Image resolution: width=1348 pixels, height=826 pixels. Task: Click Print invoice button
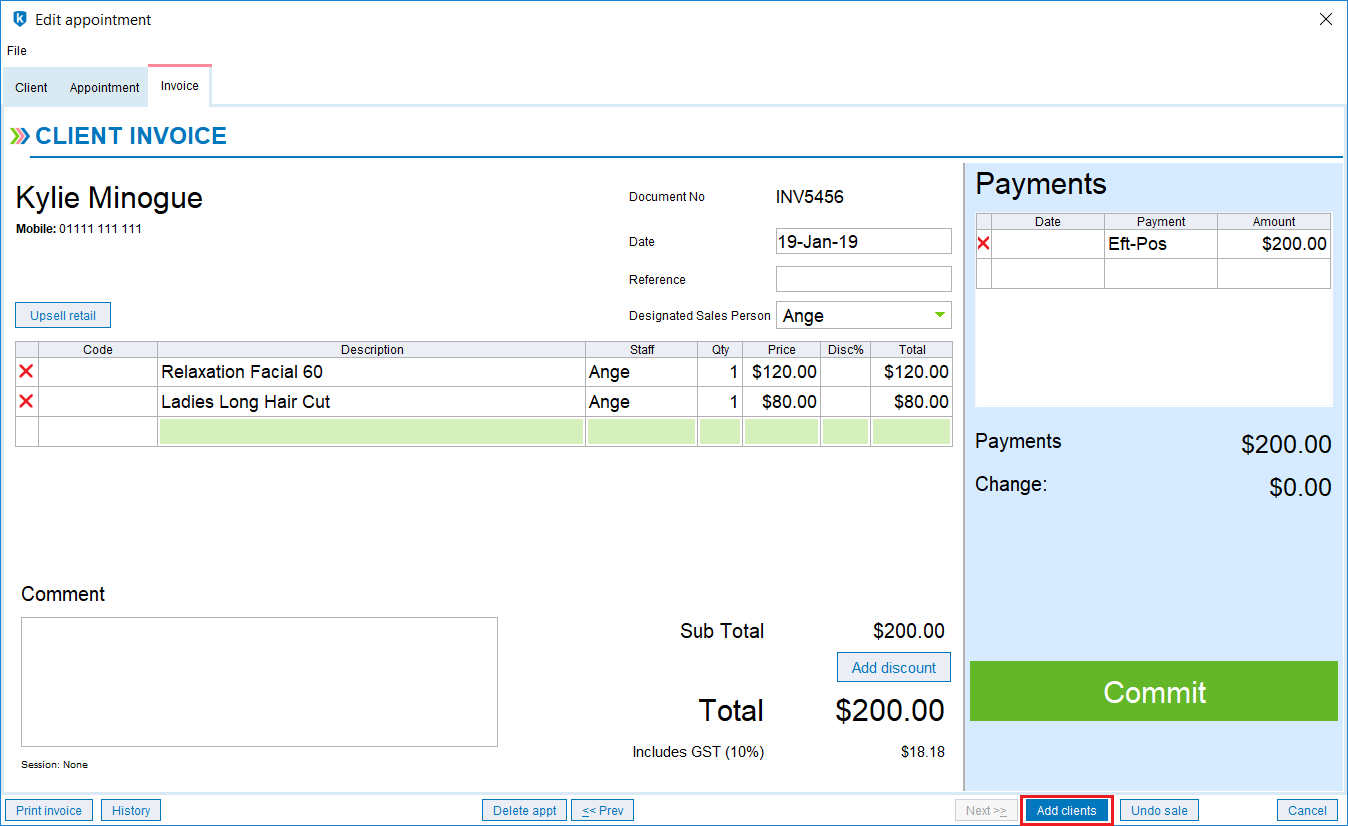pos(49,810)
